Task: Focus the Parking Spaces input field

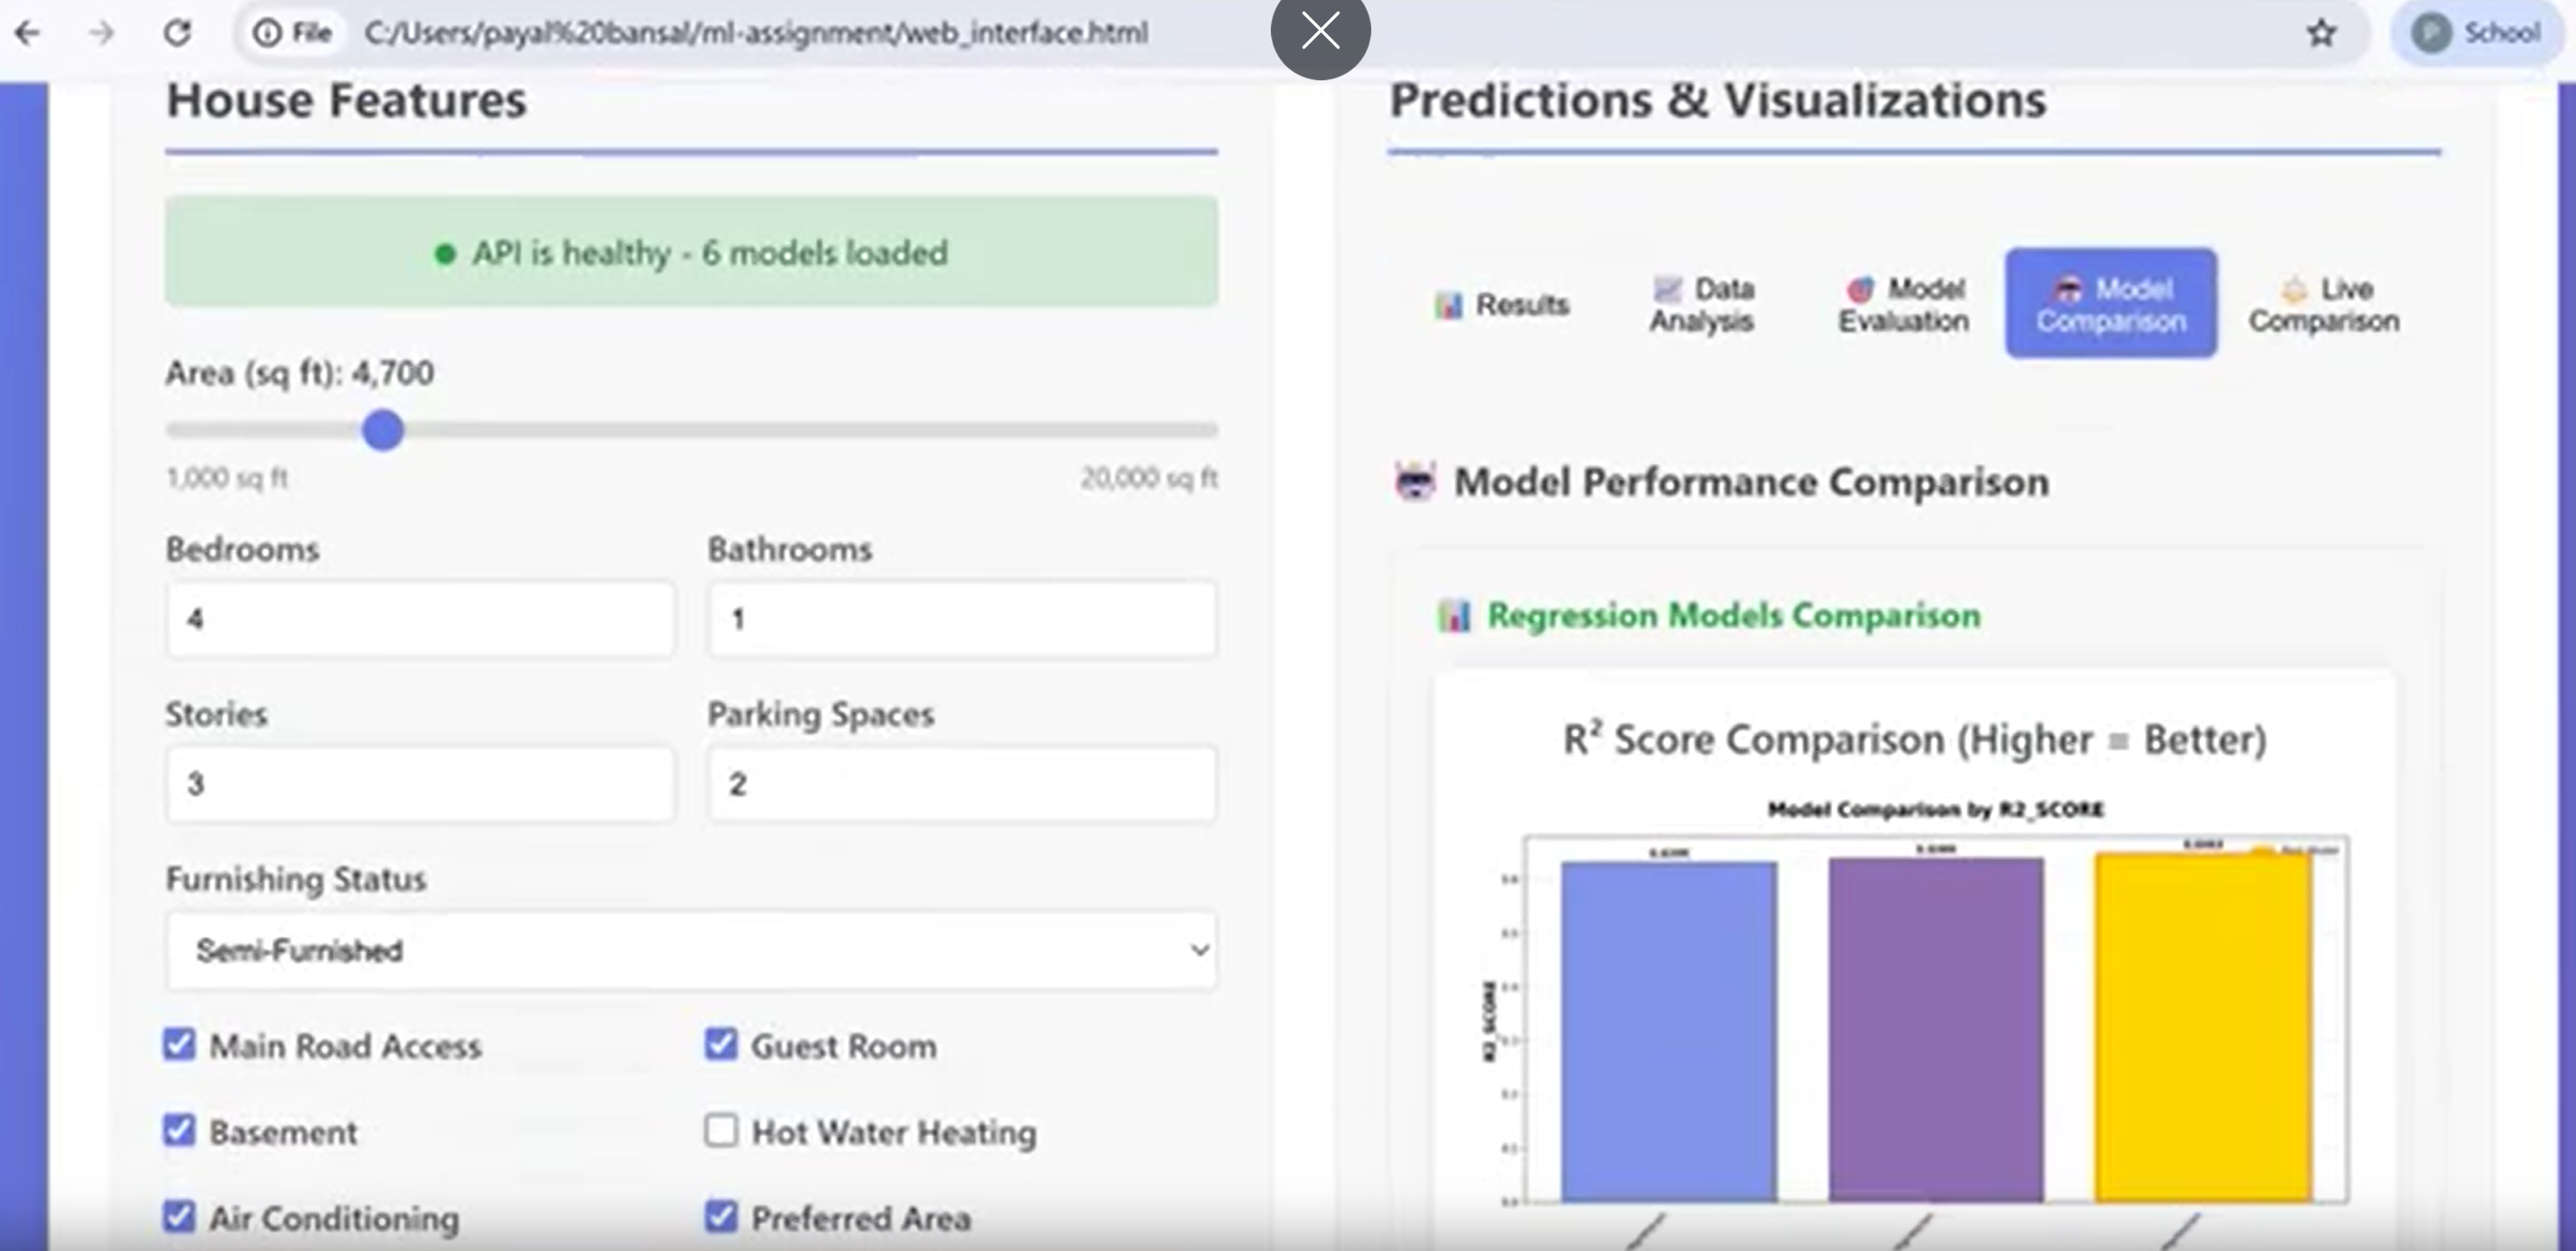Action: (x=962, y=784)
